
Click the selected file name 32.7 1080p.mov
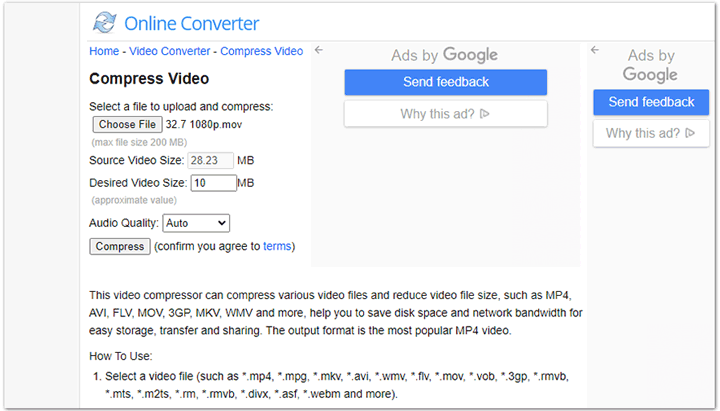click(204, 124)
